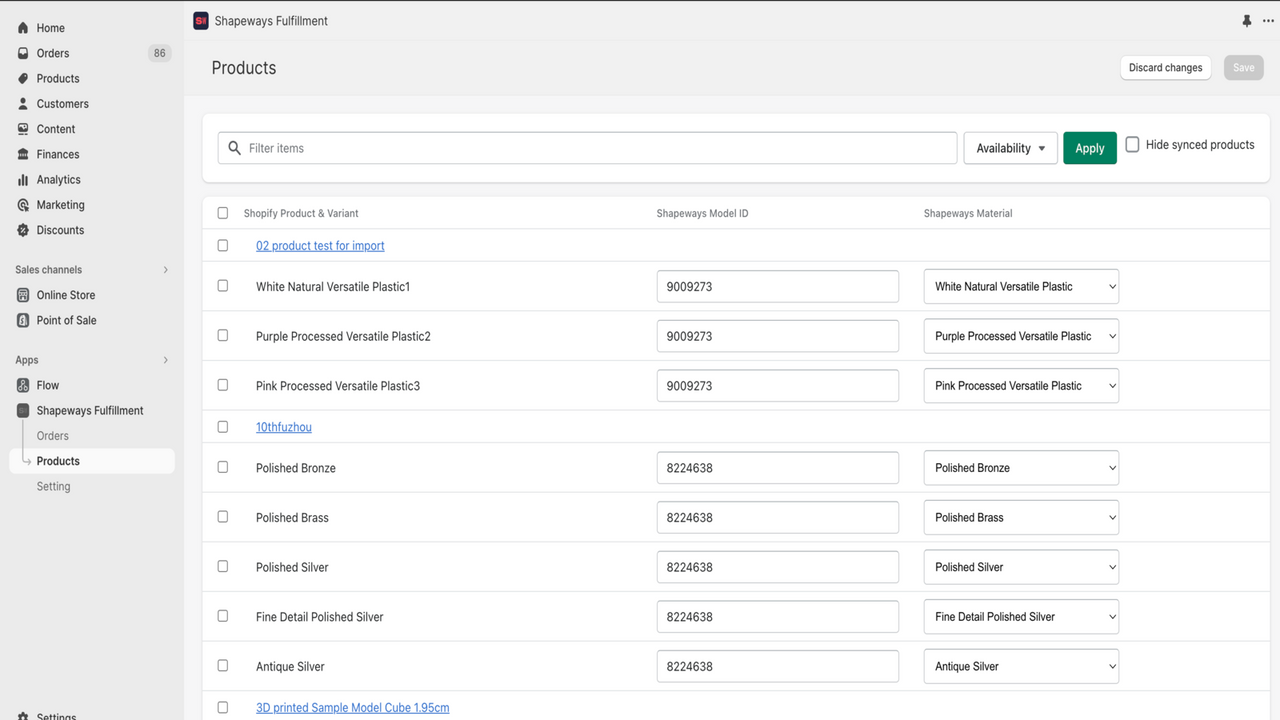Click the Apply button

pyautogui.click(x=1089, y=147)
